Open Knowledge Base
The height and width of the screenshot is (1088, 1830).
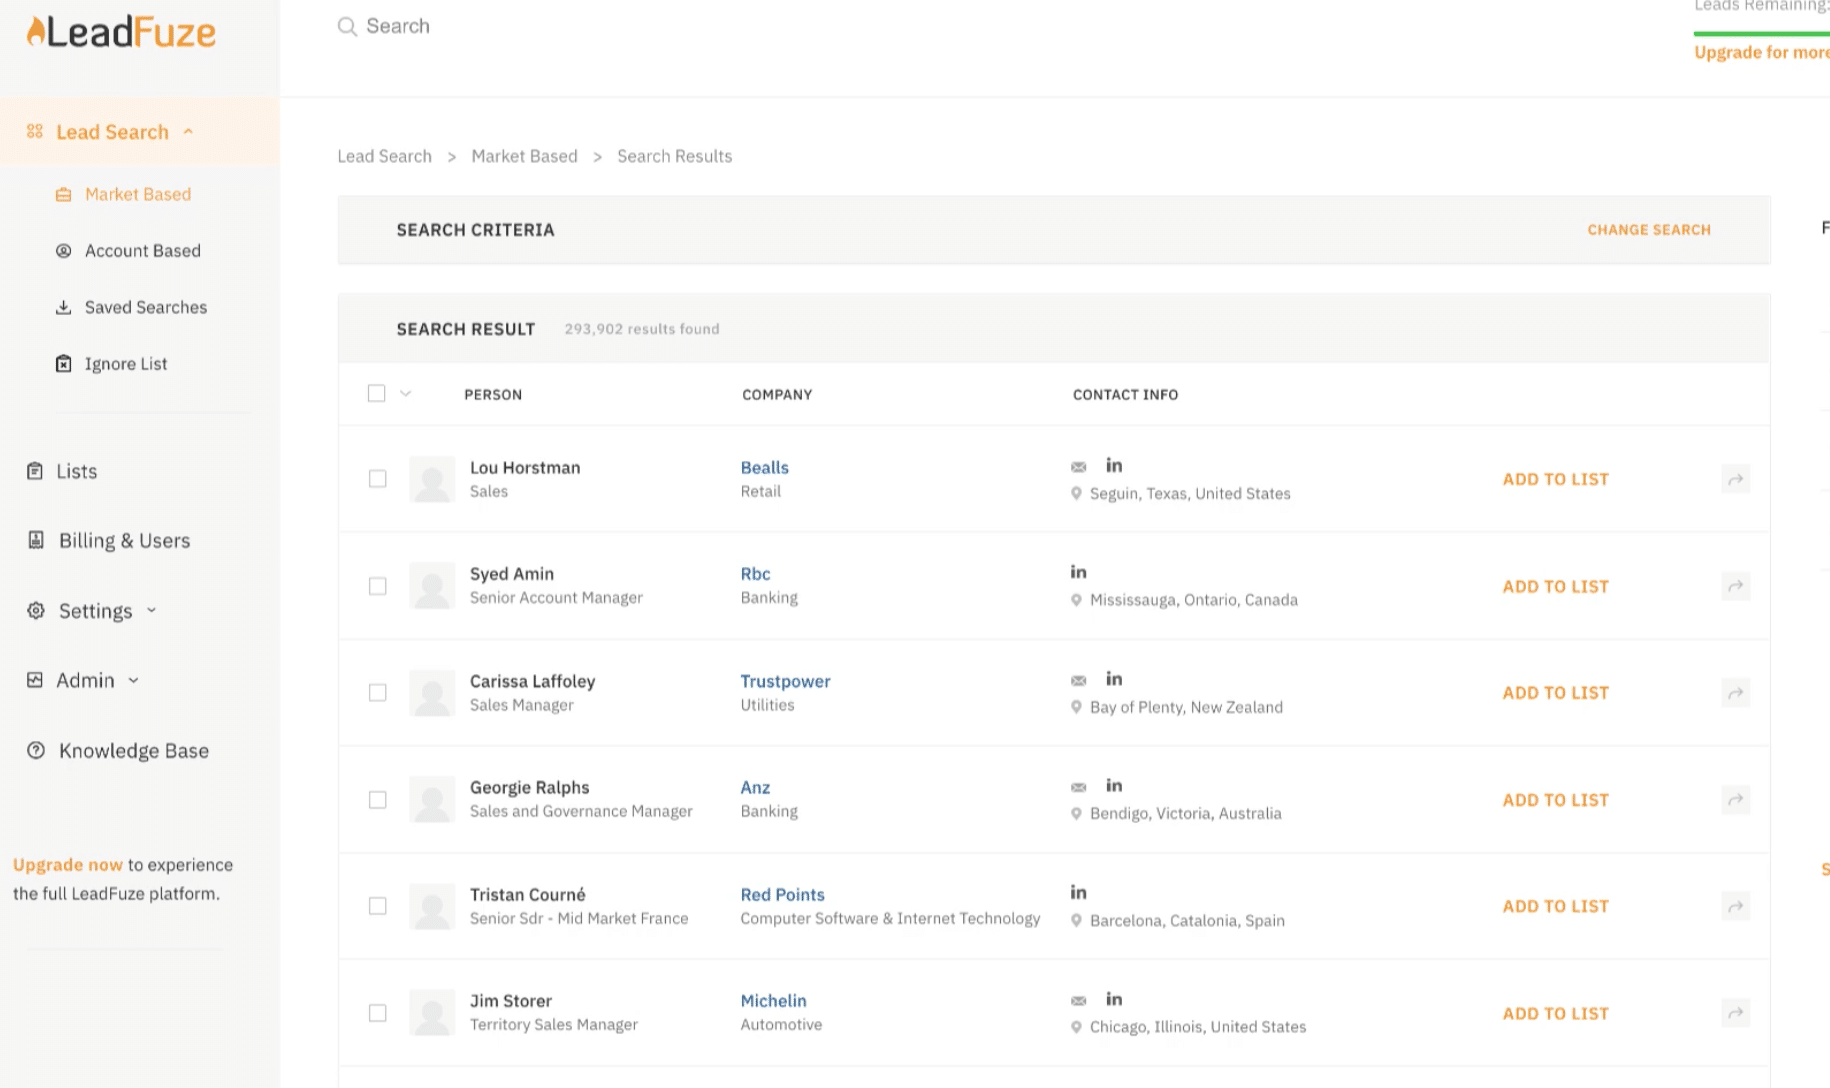click(x=134, y=751)
